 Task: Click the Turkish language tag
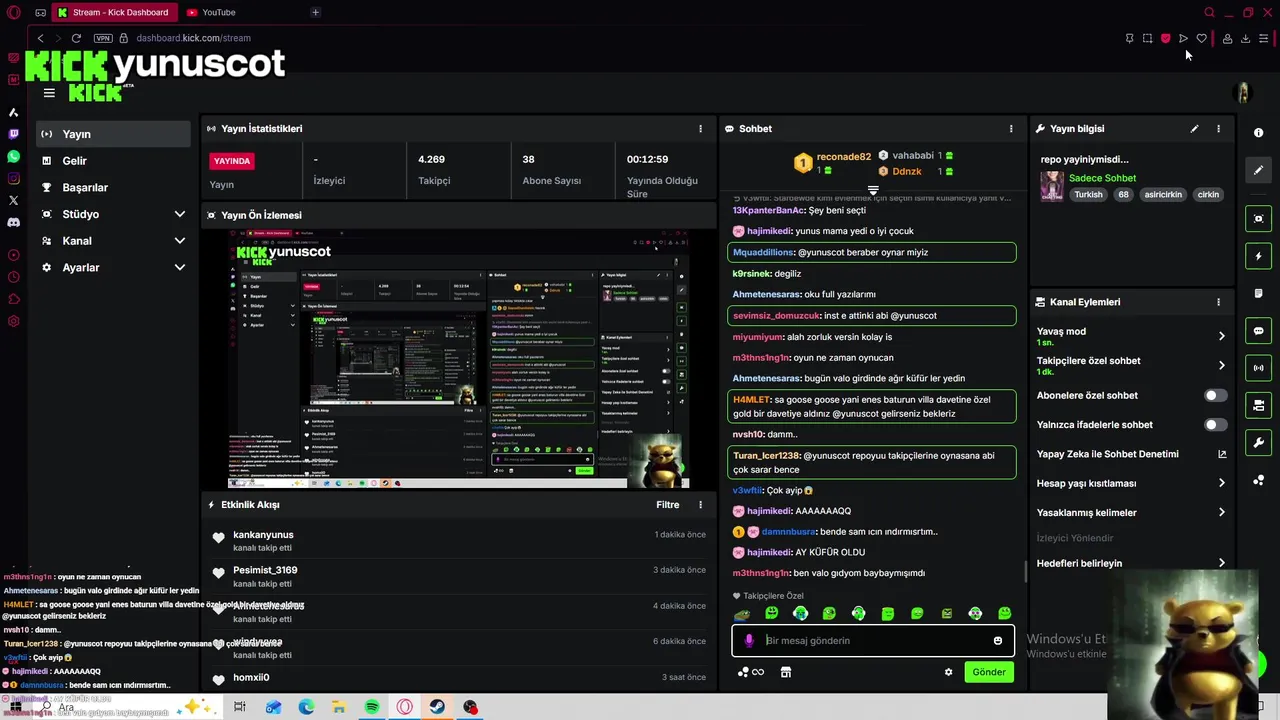tap(1088, 195)
